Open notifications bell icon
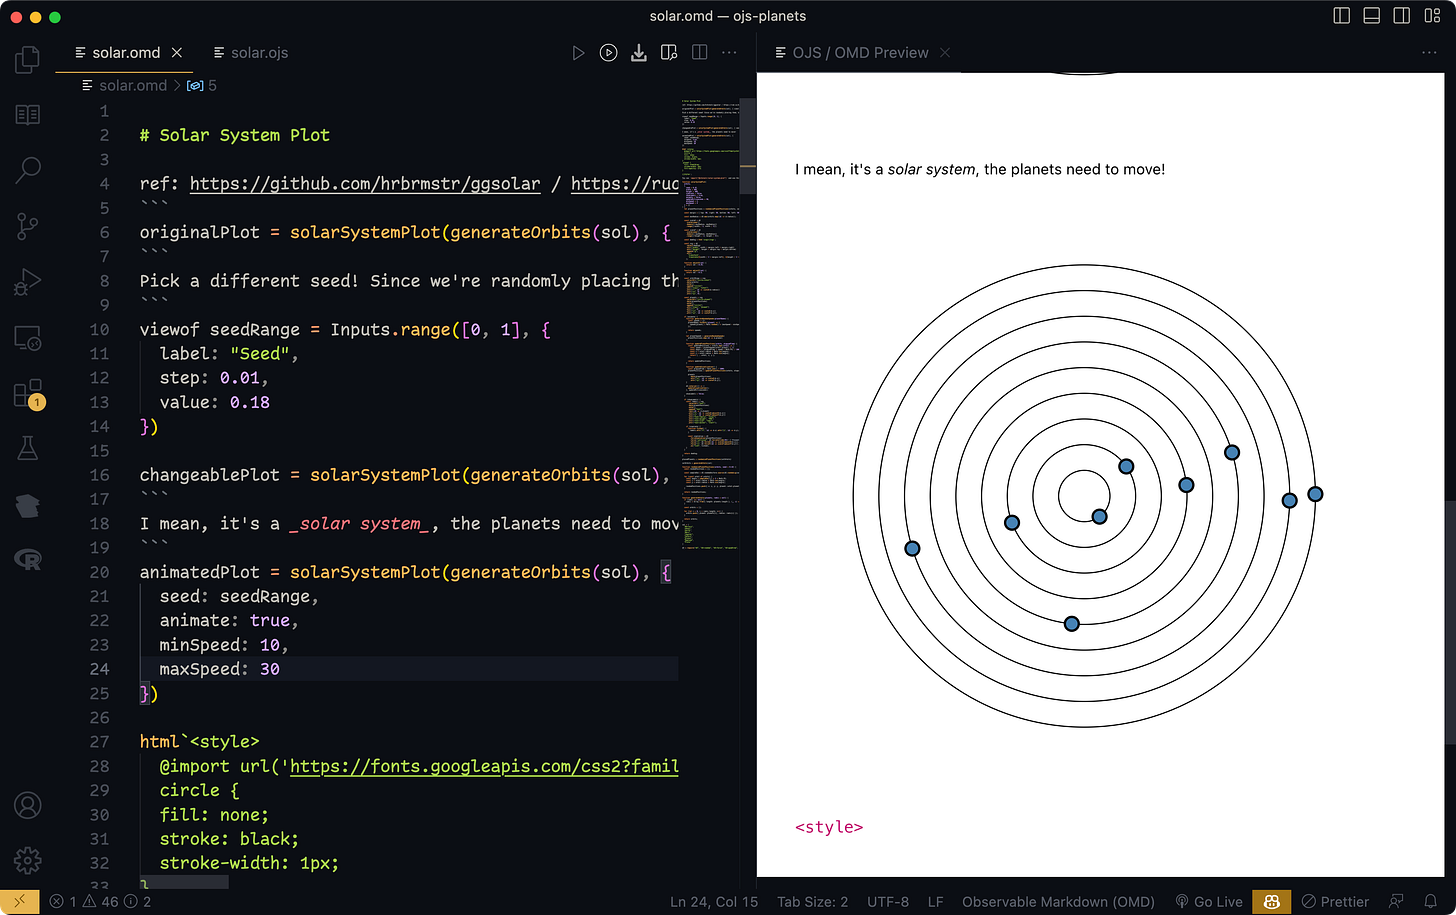This screenshot has height=915, width=1456. click(1431, 902)
